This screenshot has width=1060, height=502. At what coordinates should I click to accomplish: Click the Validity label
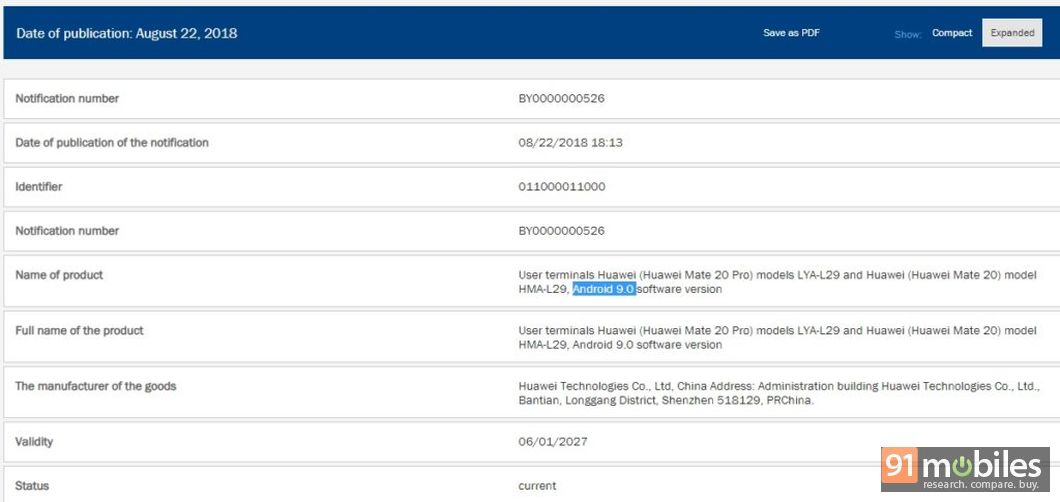(34, 442)
